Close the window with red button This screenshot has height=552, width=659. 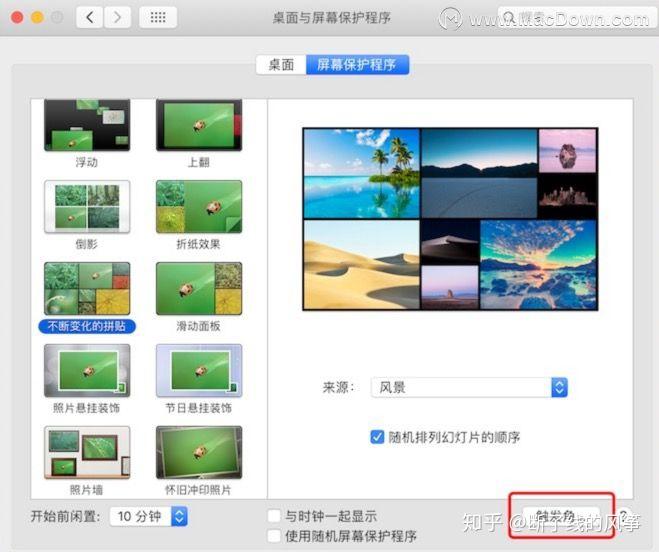click(17, 17)
